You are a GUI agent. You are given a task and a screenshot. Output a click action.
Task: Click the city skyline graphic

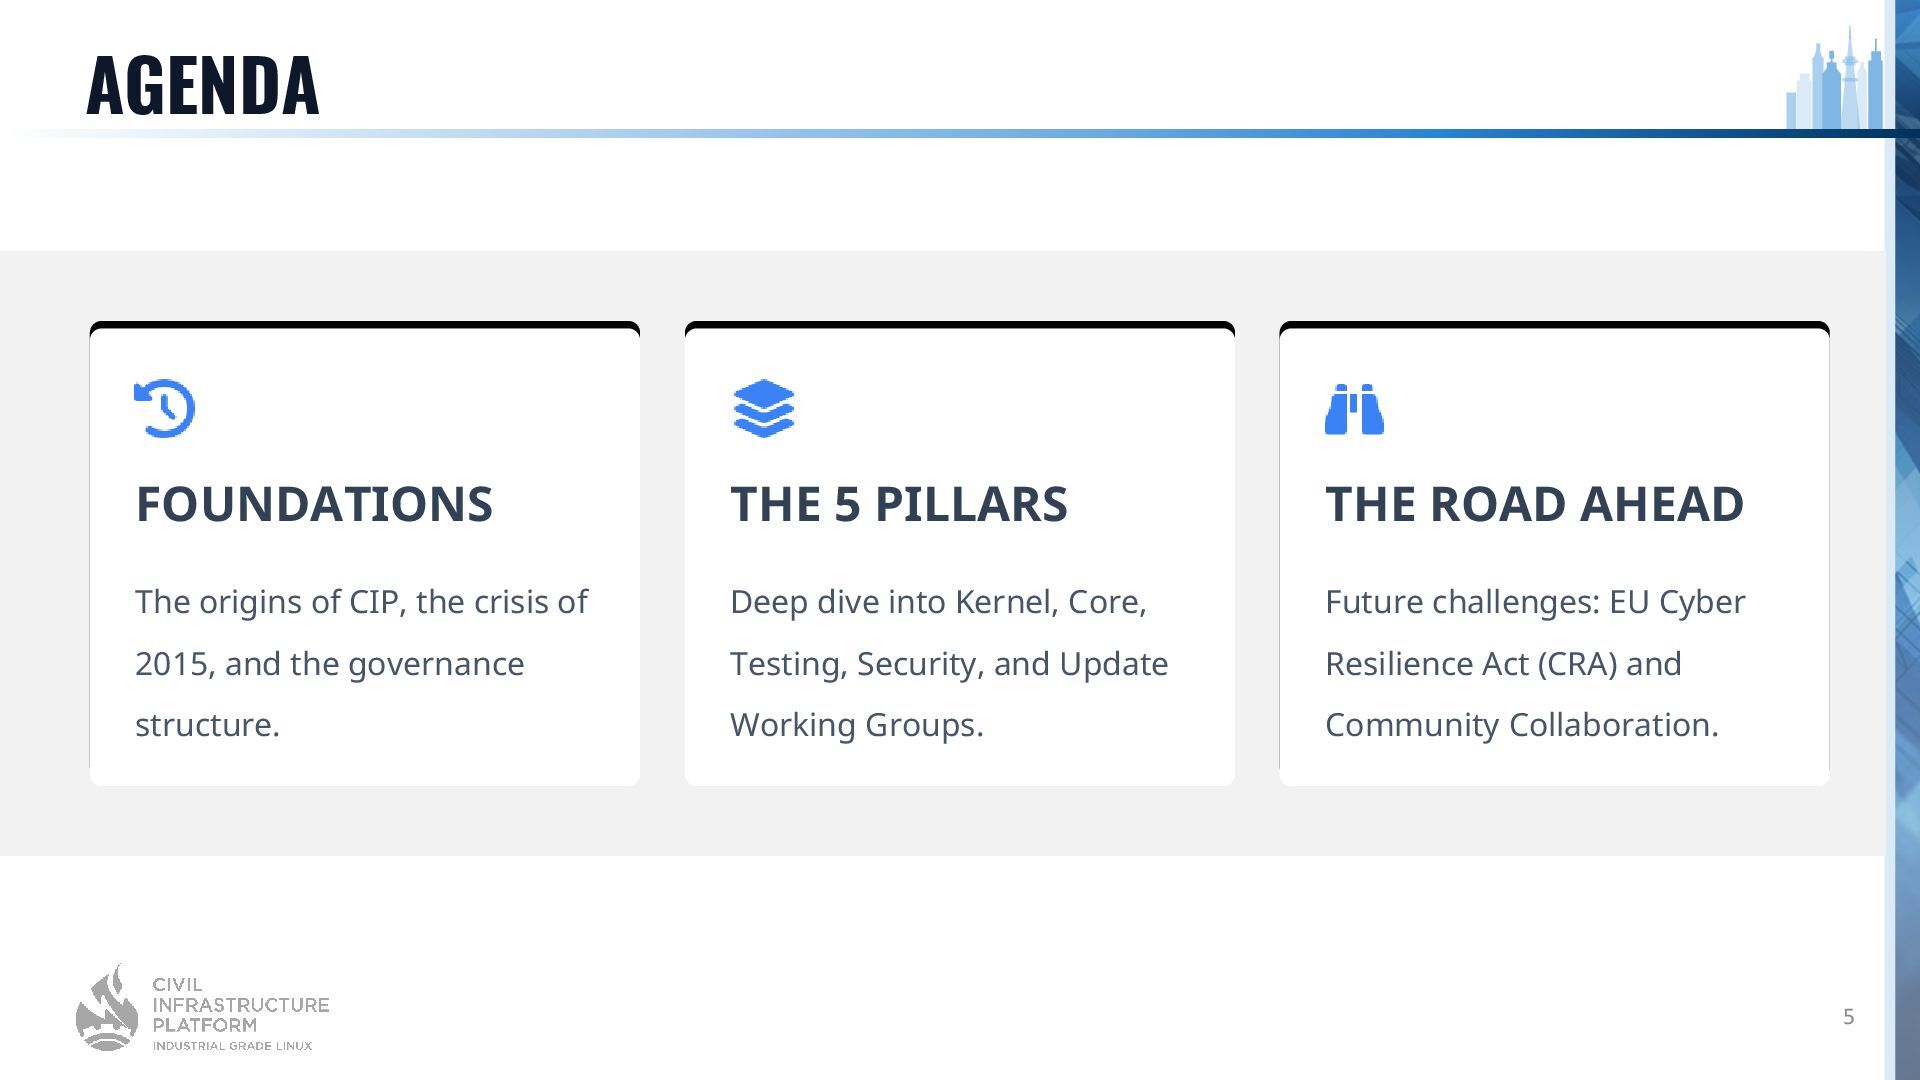[1835, 82]
